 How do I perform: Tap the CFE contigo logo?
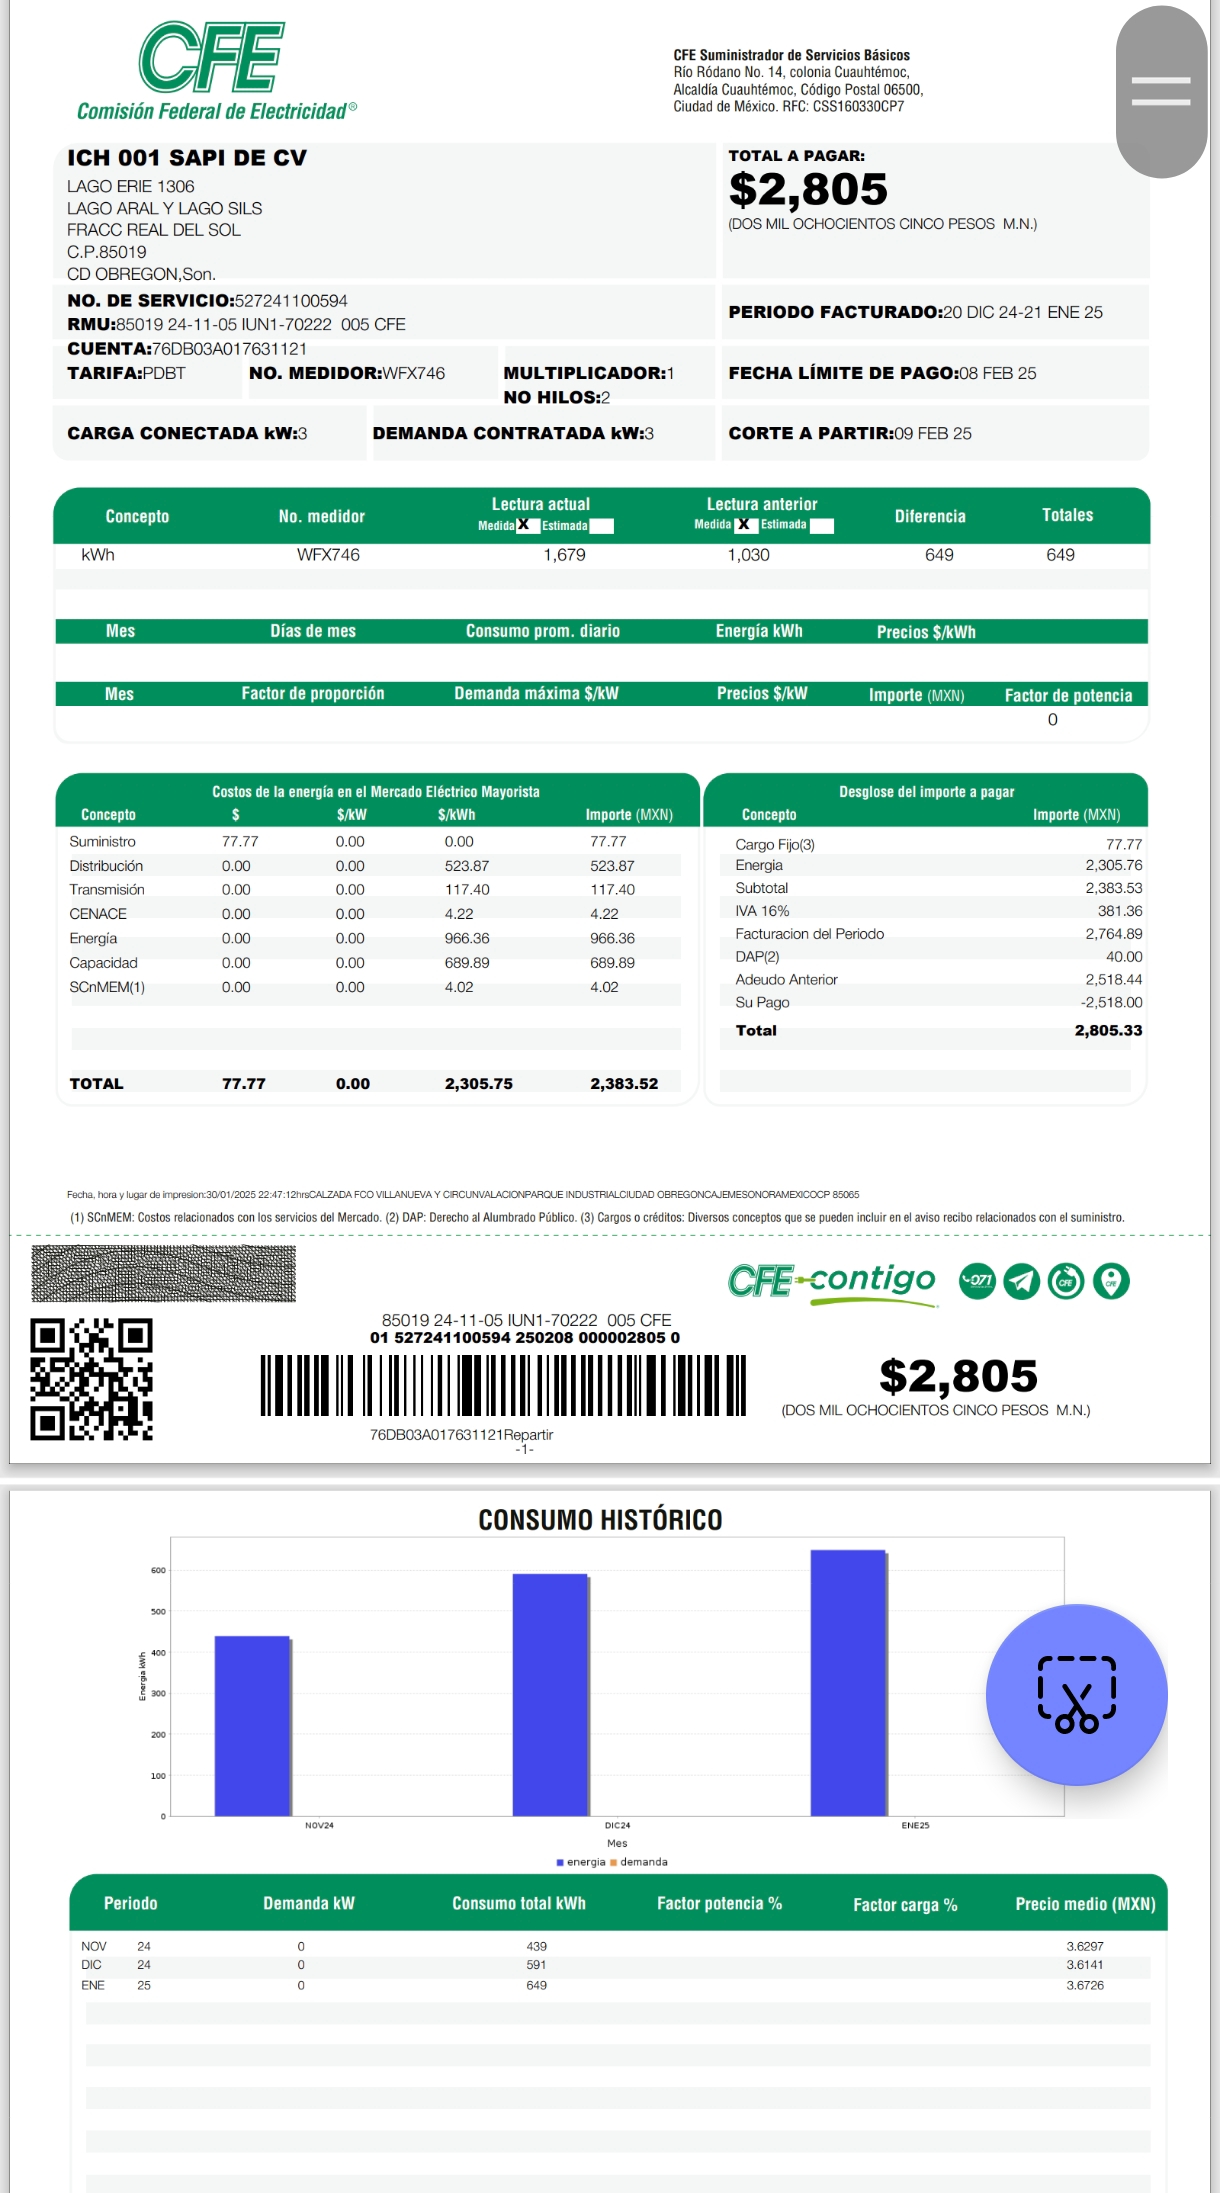[x=832, y=1281]
